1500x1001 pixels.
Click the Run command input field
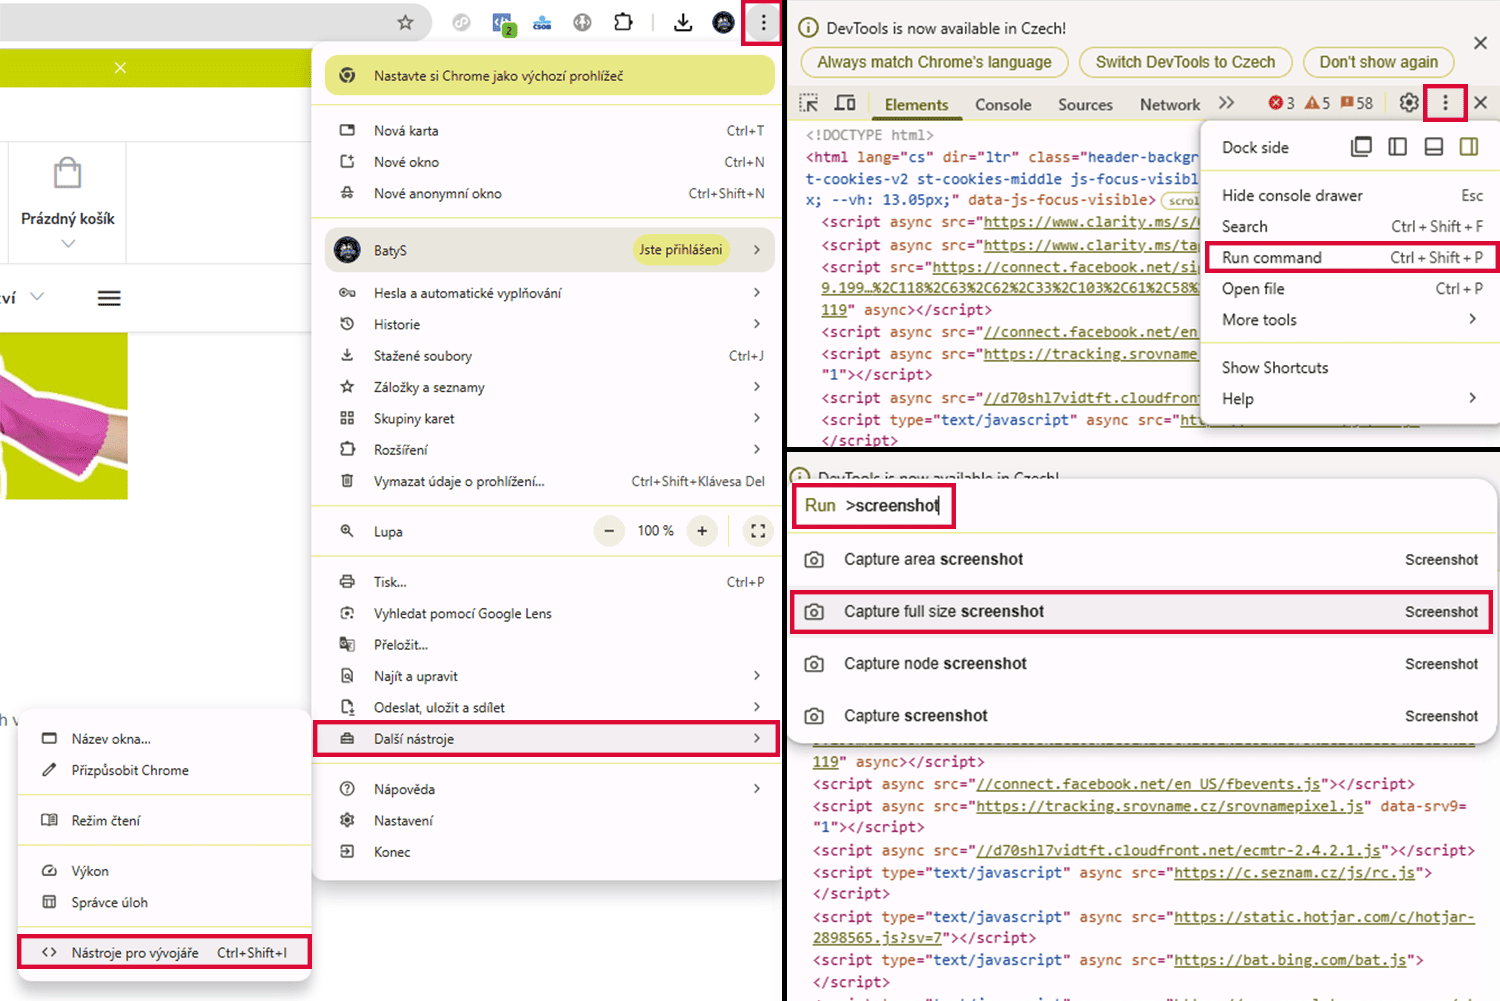(x=1140, y=505)
